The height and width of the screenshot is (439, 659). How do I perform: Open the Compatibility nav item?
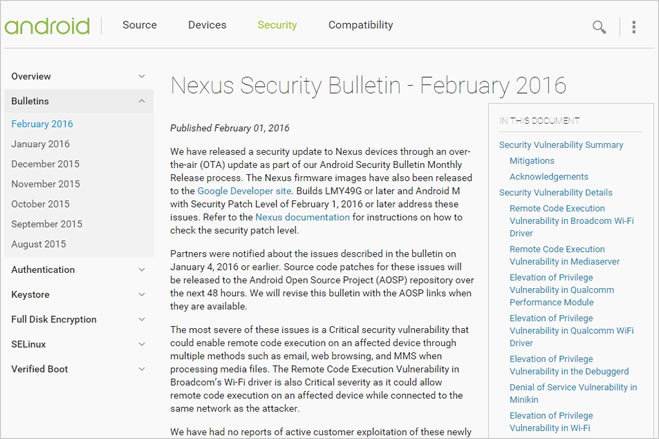tap(361, 25)
